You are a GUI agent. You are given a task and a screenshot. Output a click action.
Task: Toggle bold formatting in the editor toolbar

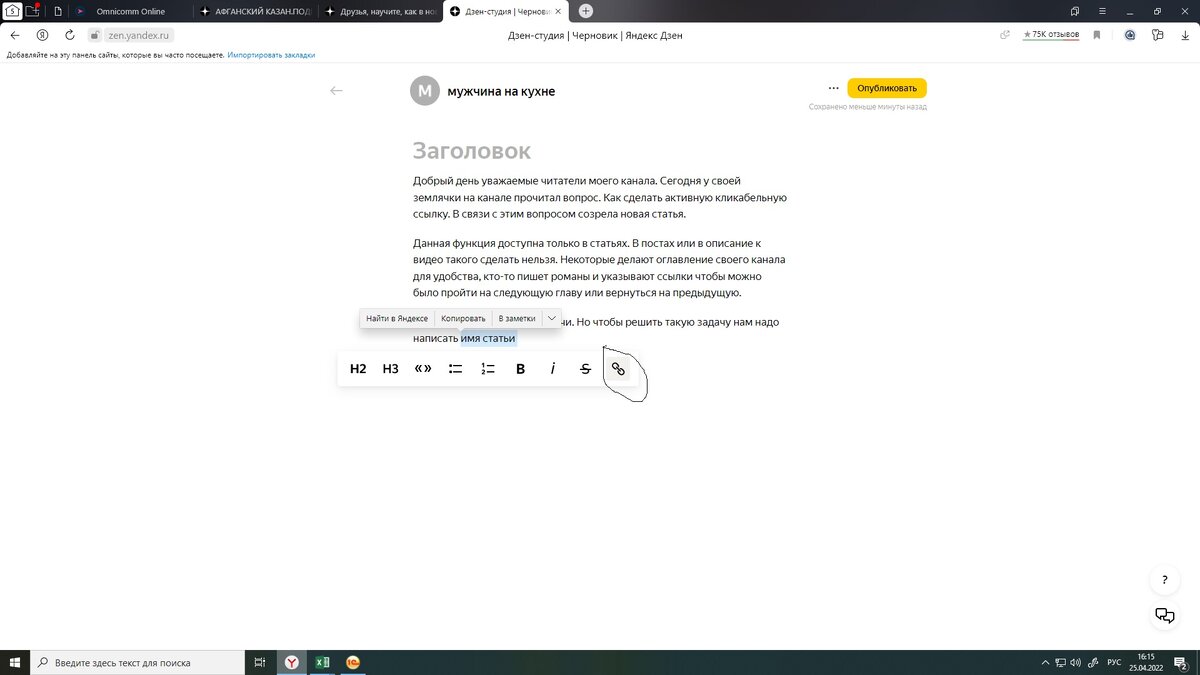[520, 368]
